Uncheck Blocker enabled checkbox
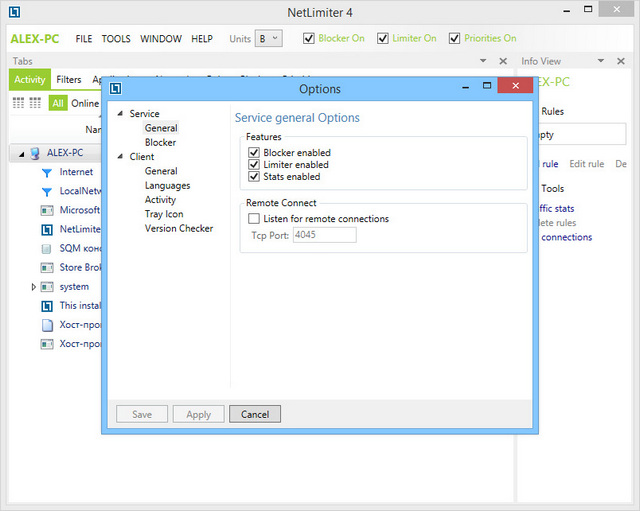The height and width of the screenshot is (511, 640). 254,153
